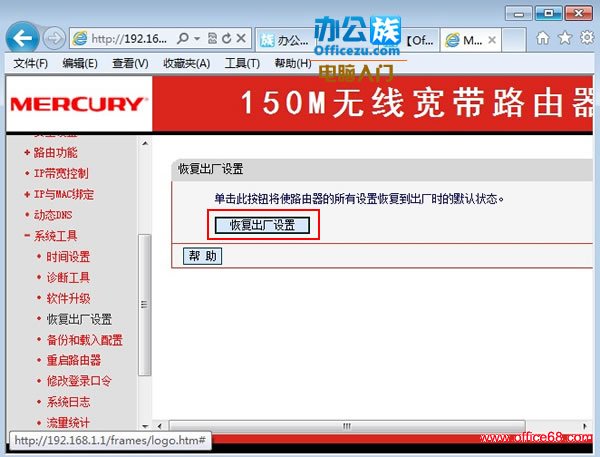This screenshot has height=457, width=600.
Task: Open 流量统计 page
Action: (x=68, y=423)
